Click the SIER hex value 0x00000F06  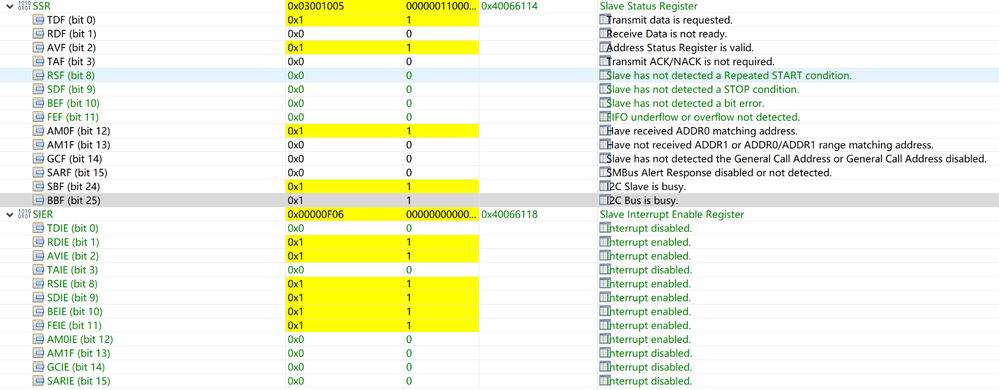click(316, 215)
